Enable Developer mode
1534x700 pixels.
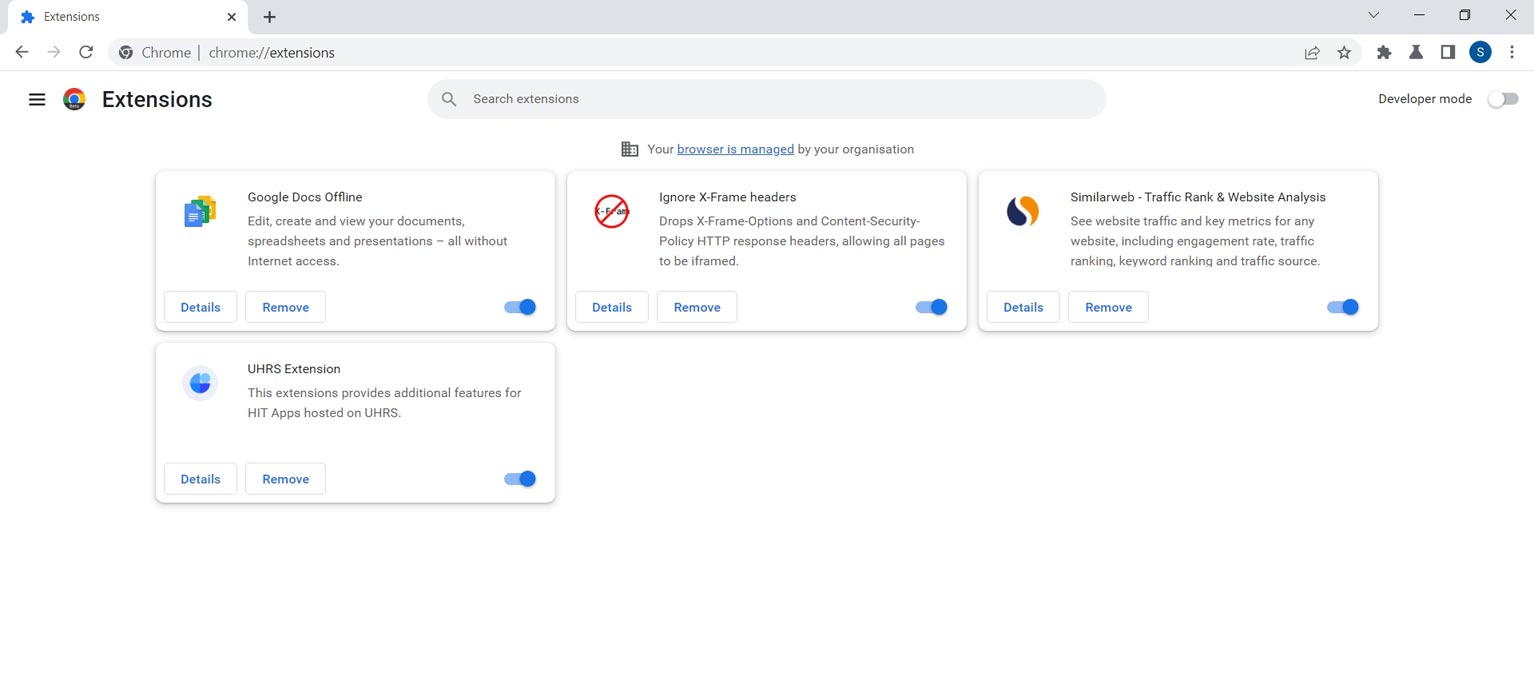click(x=1502, y=99)
